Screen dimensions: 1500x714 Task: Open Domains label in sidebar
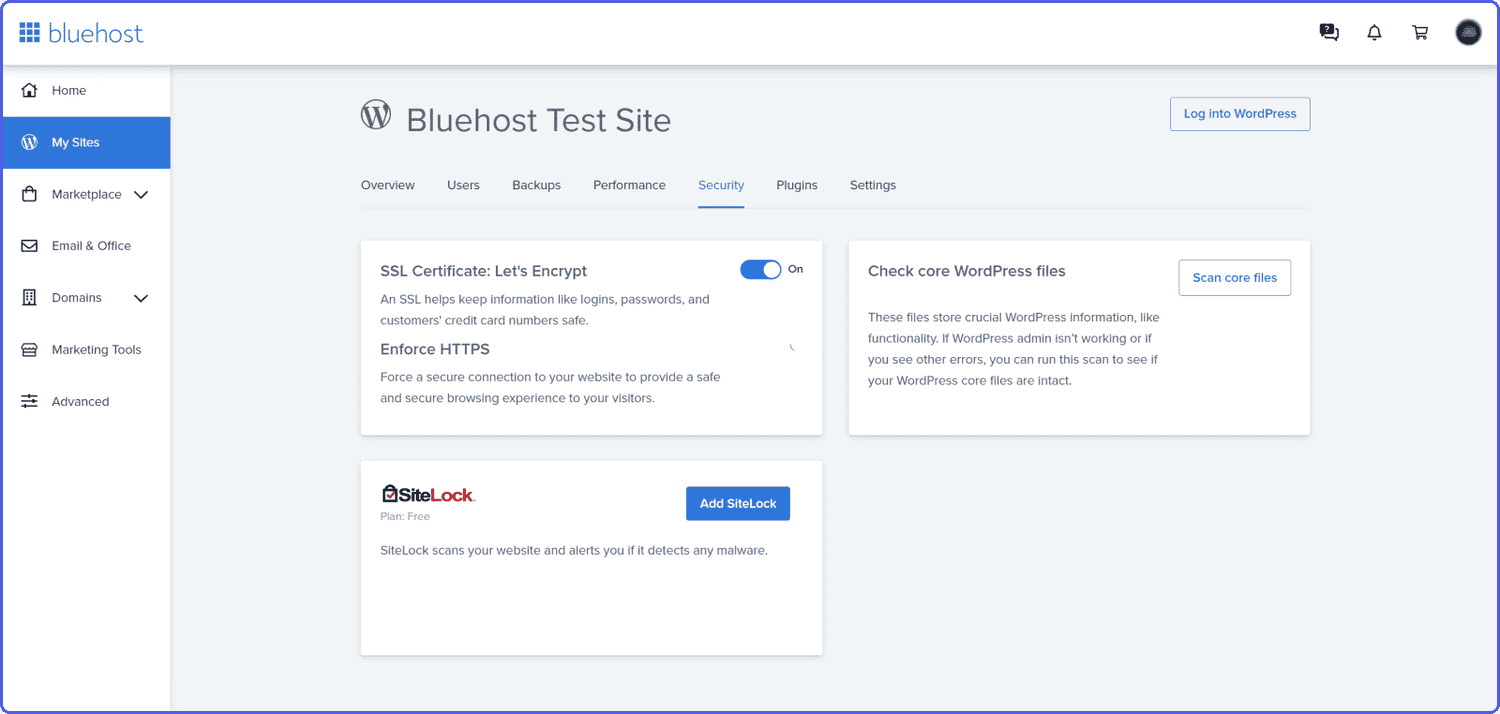pyautogui.click(x=77, y=298)
